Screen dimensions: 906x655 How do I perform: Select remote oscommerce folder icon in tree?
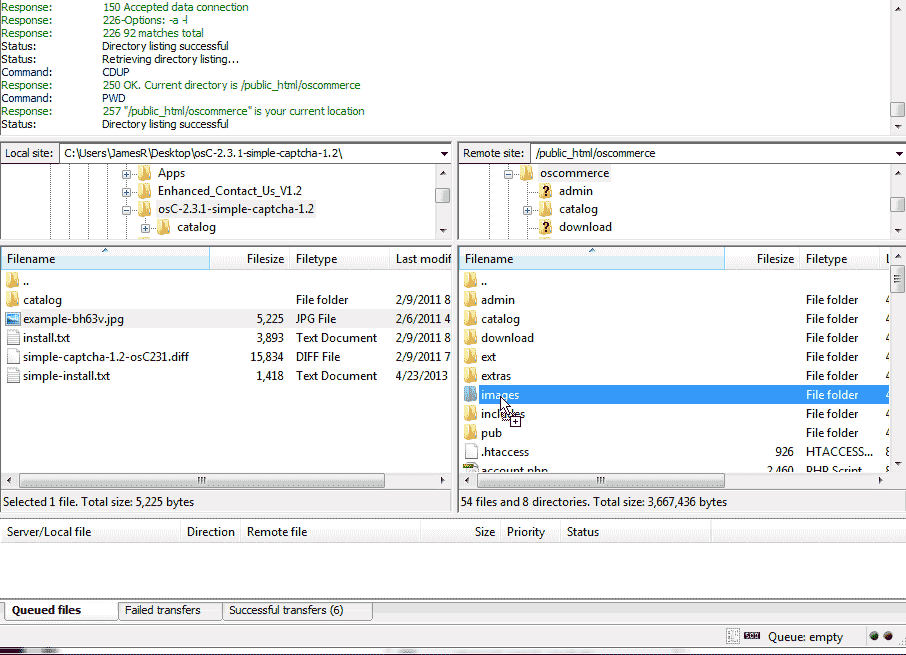coord(526,173)
